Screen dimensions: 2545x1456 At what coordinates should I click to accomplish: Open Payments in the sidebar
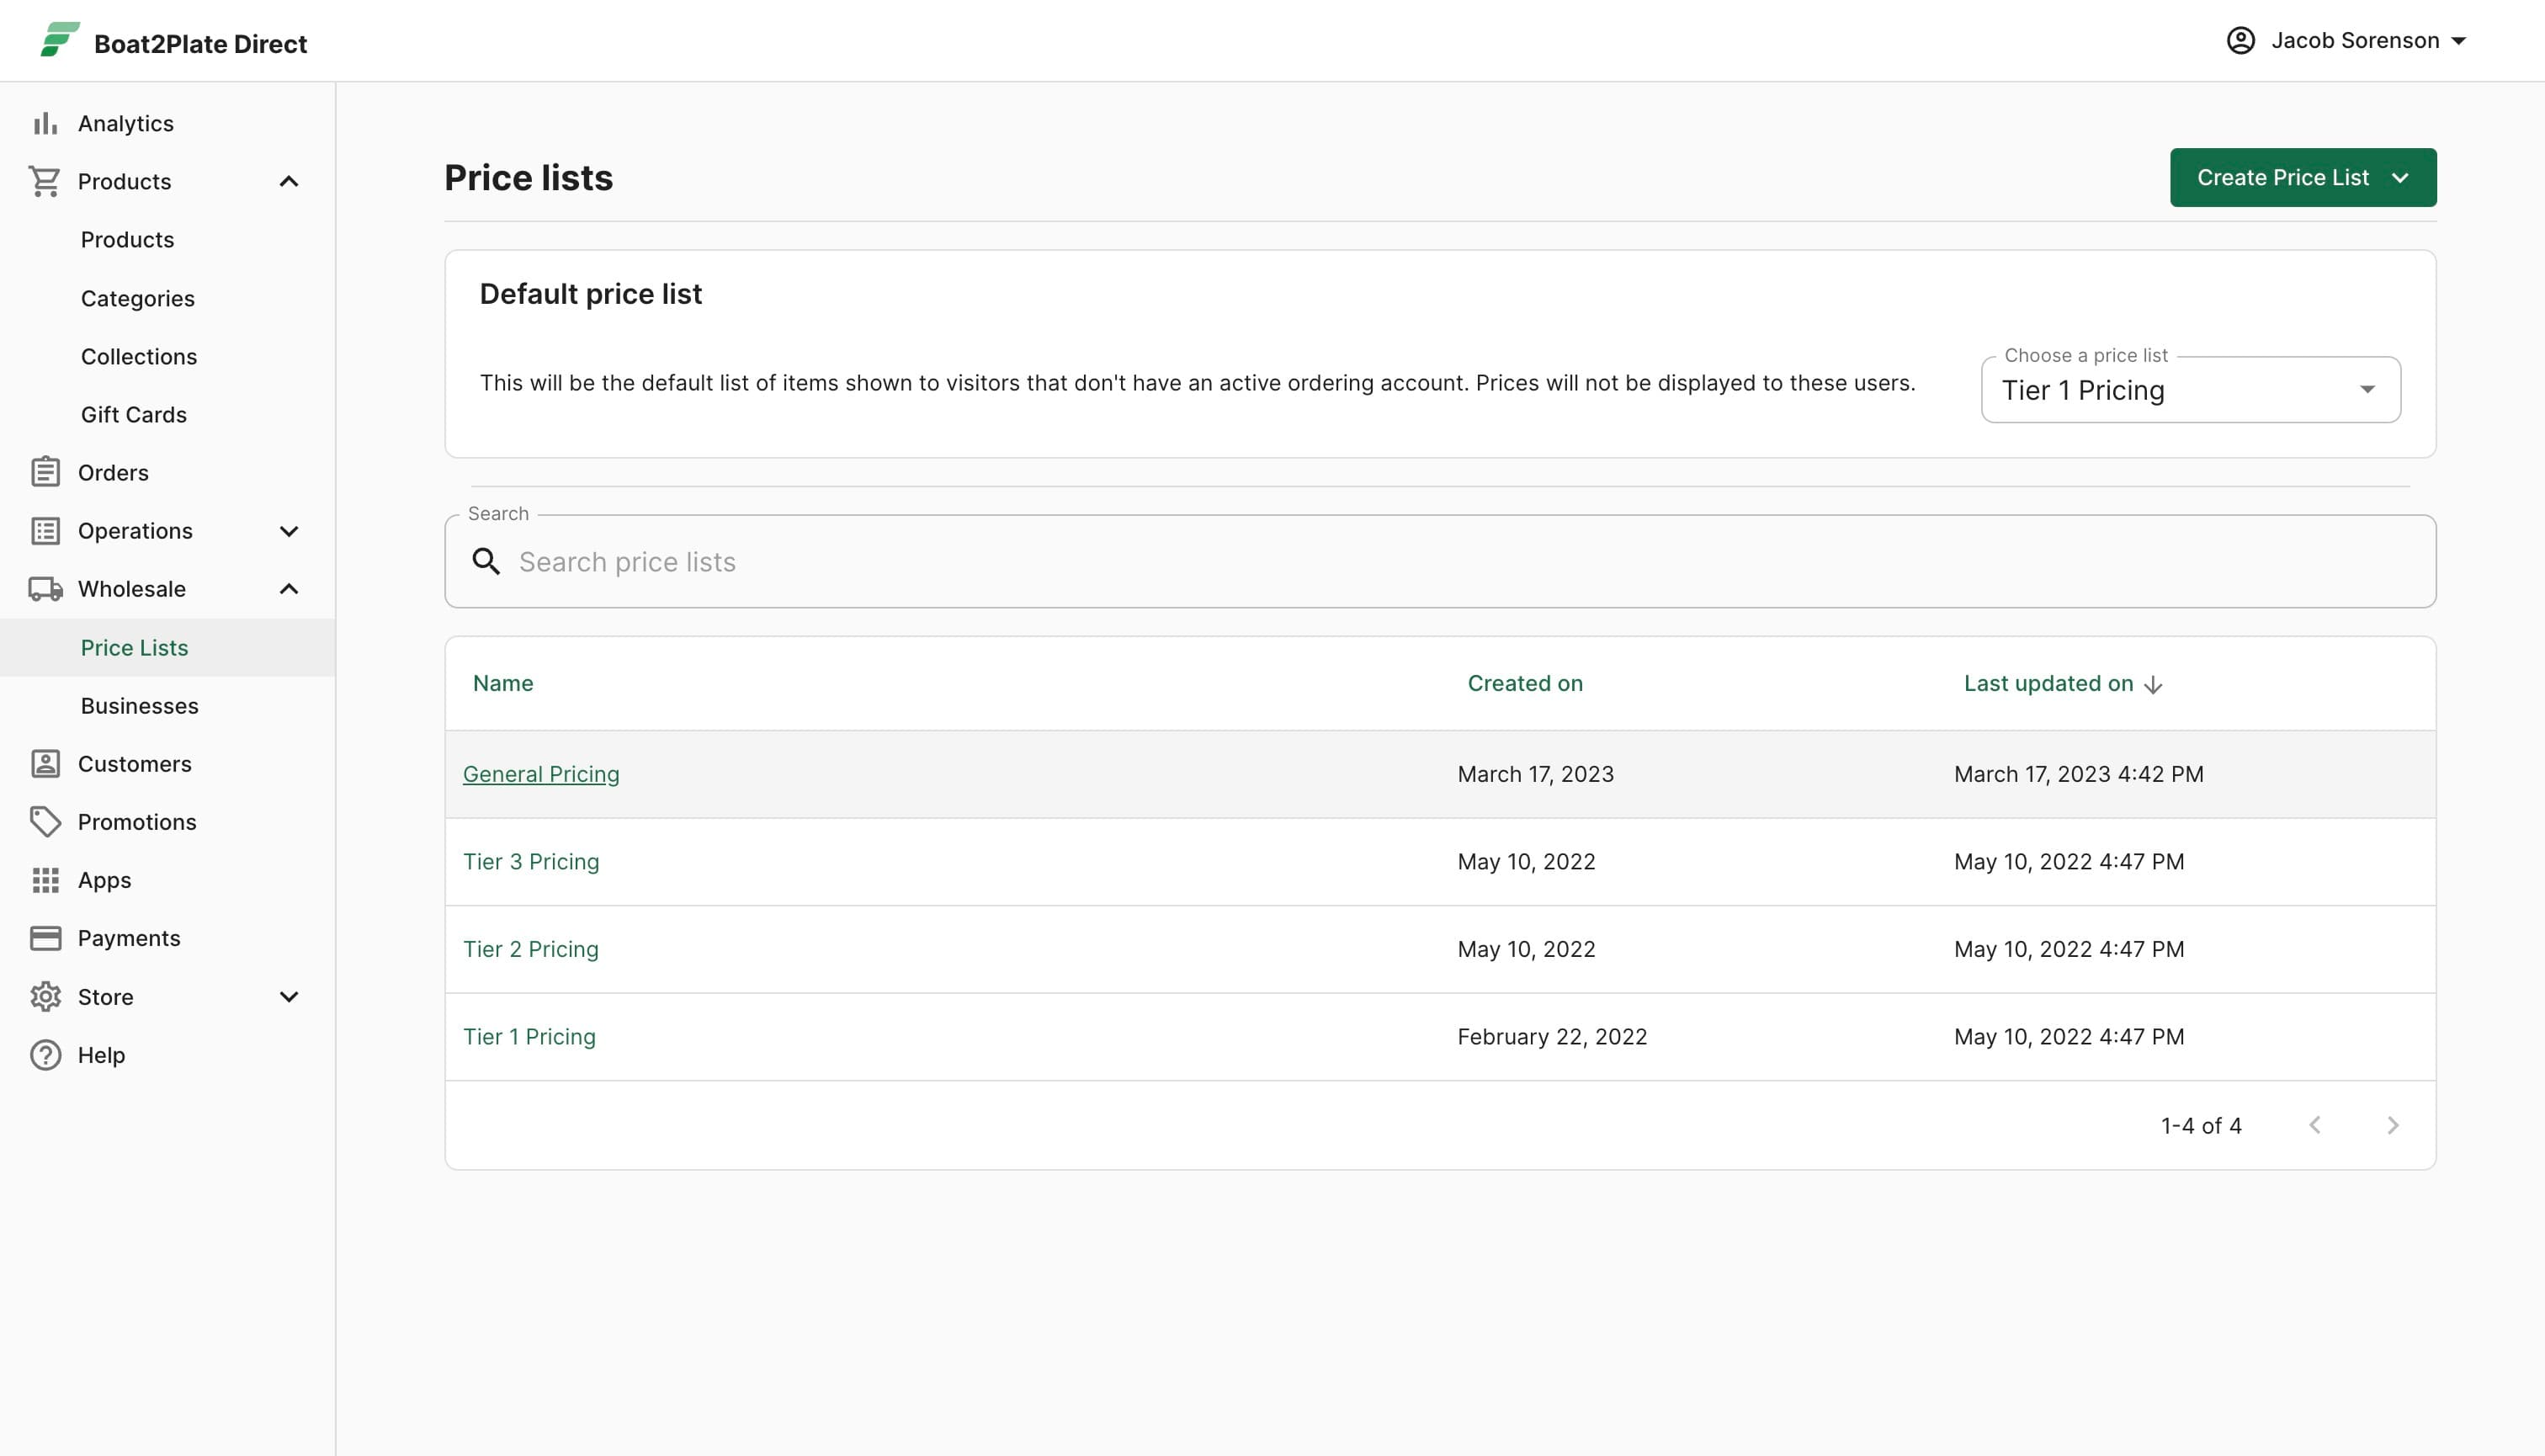129,938
